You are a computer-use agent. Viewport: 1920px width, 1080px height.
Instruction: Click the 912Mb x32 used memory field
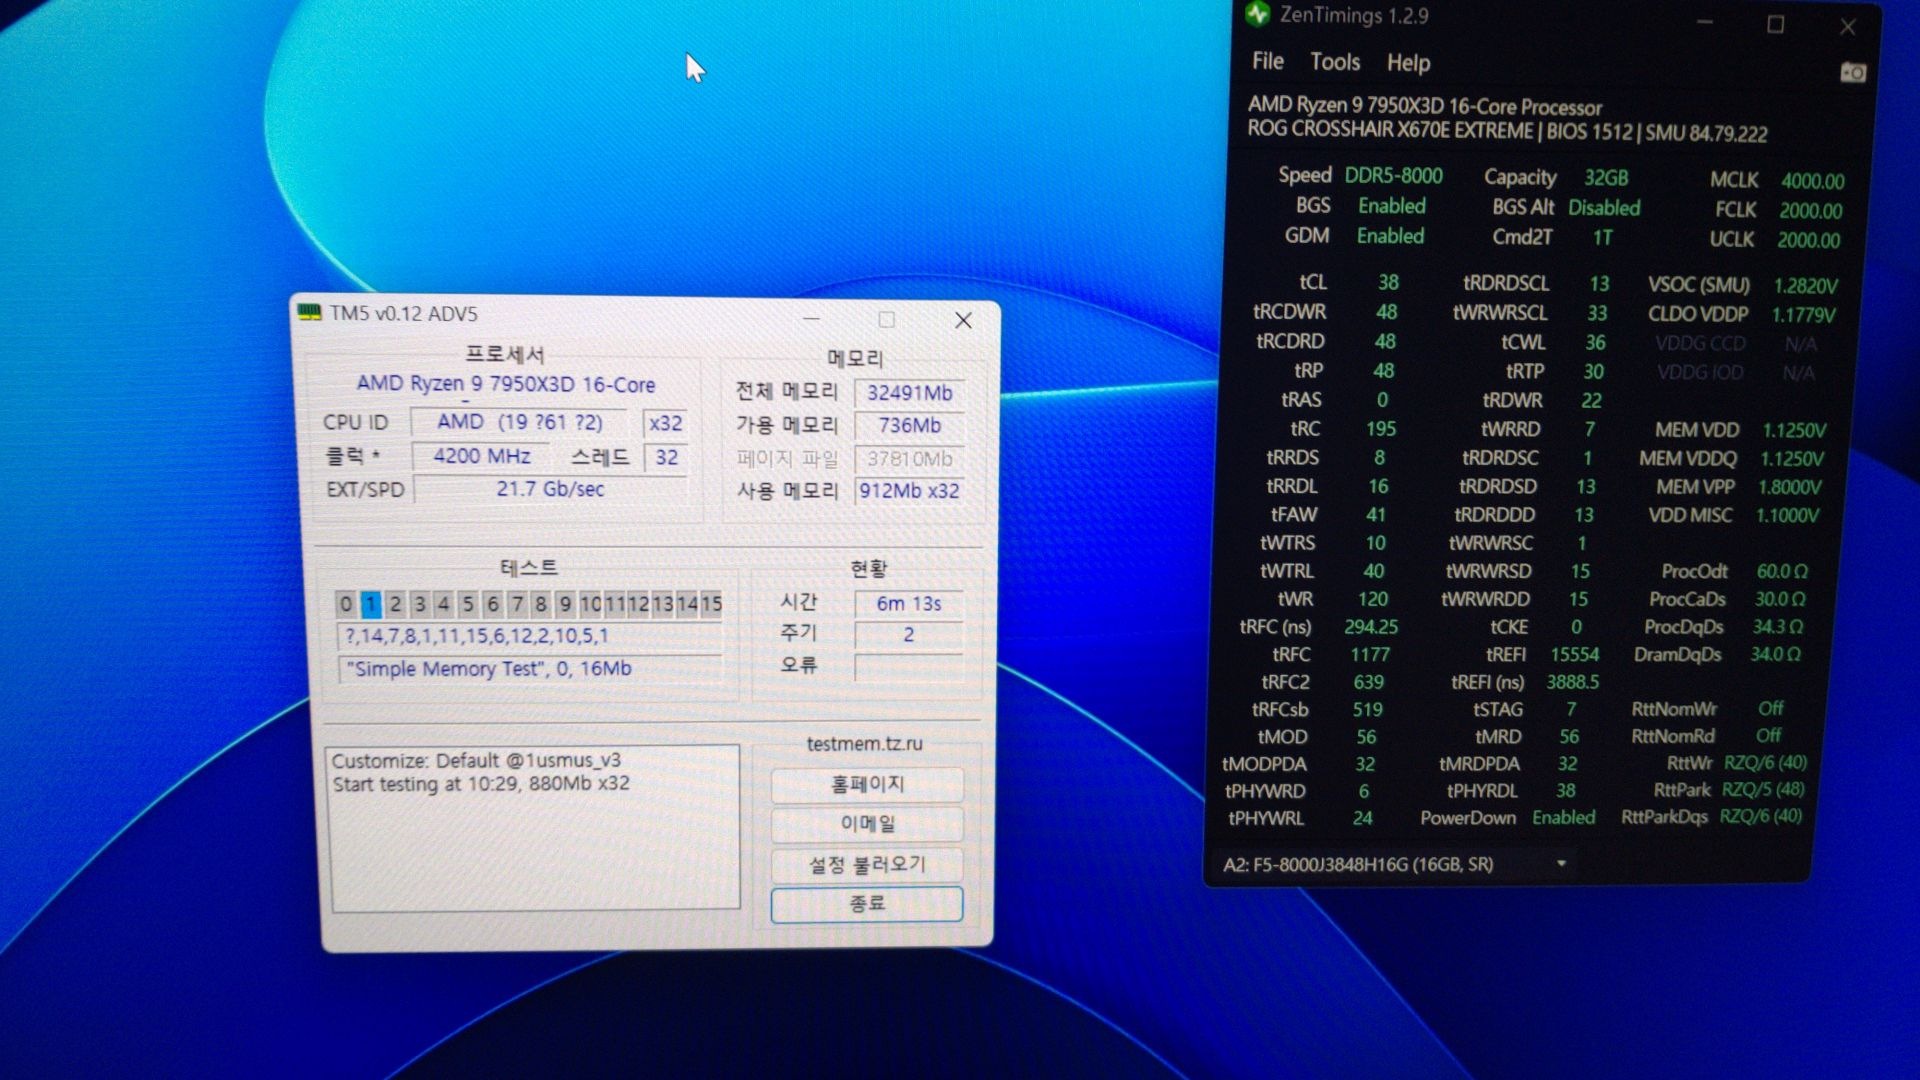click(x=909, y=491)
